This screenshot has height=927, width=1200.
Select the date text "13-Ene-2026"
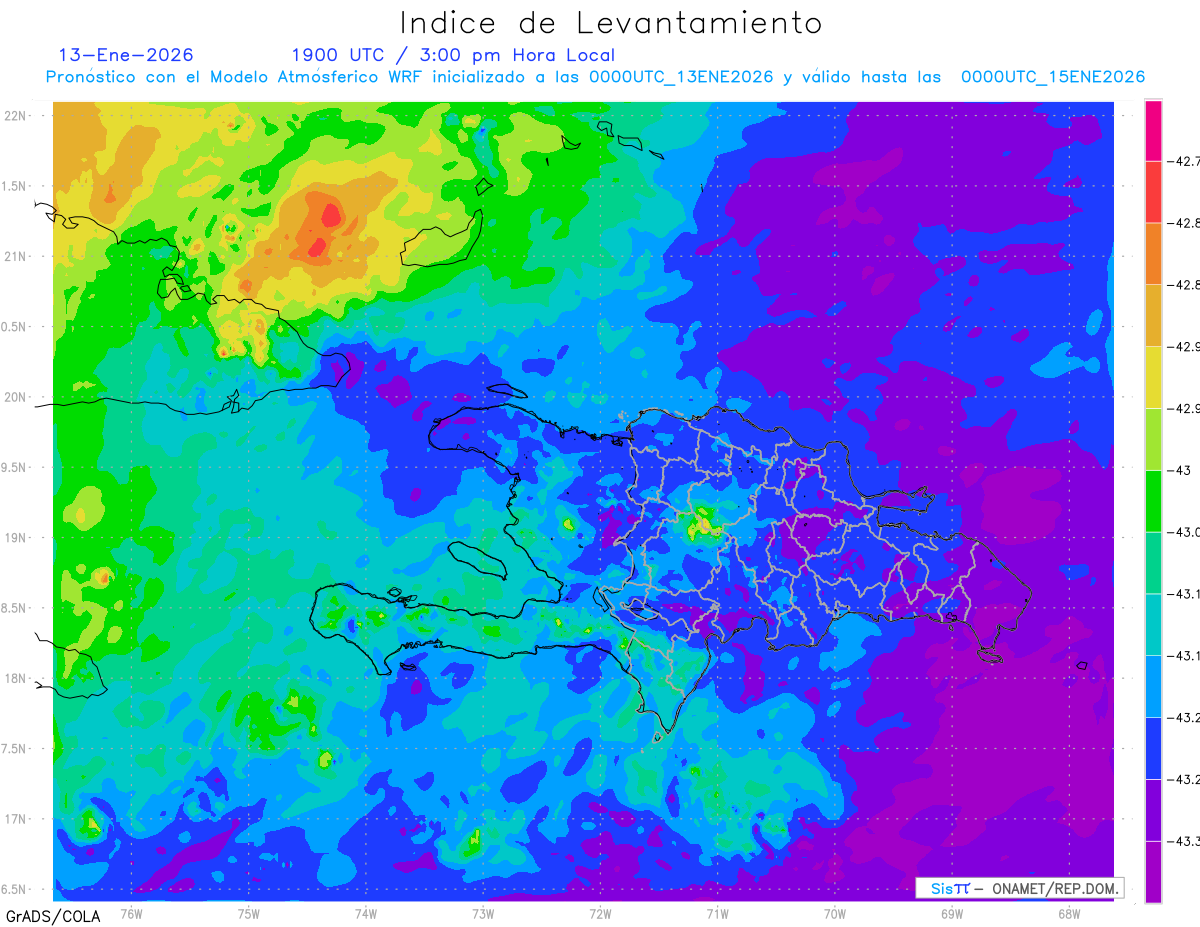pyautogui.click(x=126, y=55)
